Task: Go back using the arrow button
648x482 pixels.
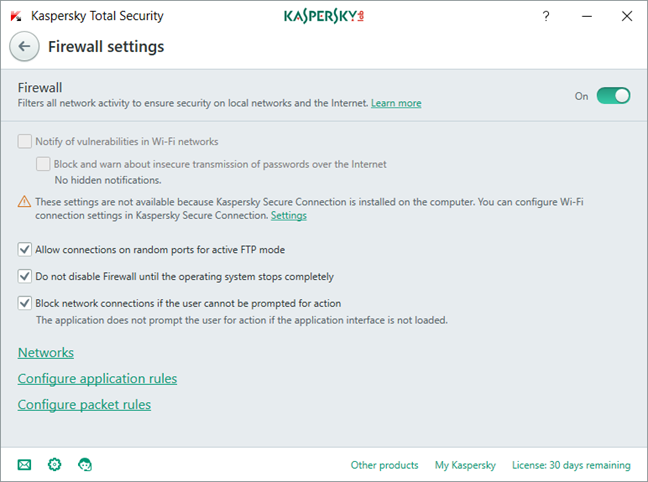Action: pyautogui.click(x=24, y=46)
